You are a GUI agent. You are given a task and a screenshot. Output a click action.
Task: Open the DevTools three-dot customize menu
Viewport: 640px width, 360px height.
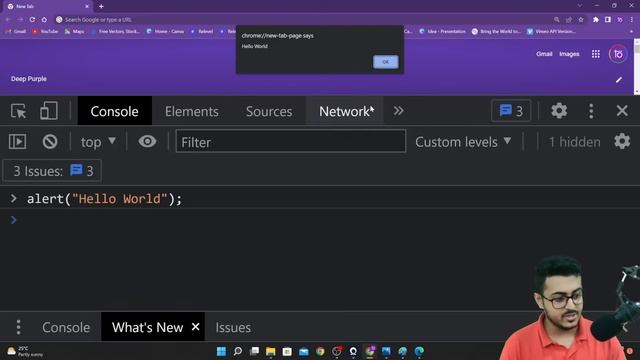[591, 111]
